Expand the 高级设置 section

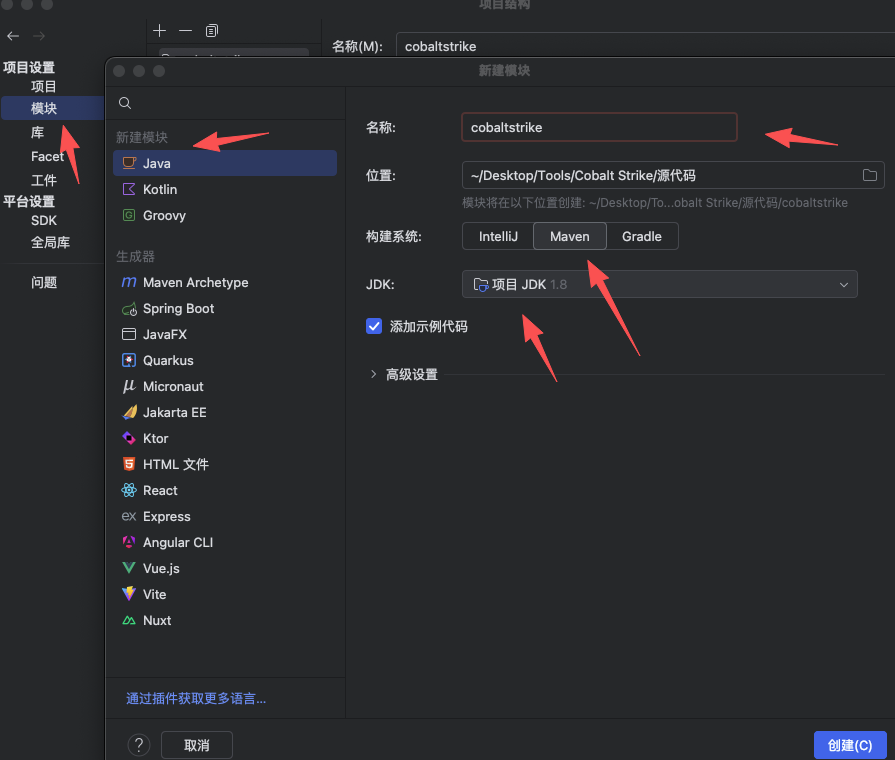(374, 375)
